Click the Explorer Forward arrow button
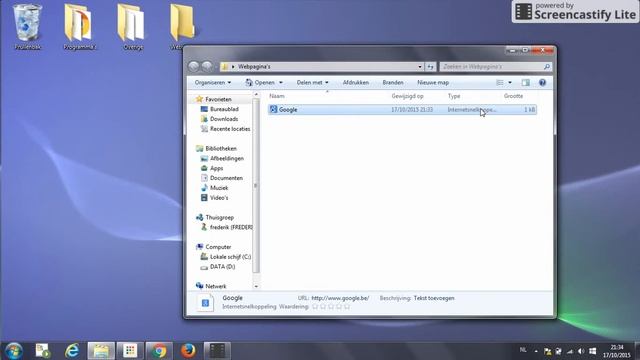 coord(207,66)
